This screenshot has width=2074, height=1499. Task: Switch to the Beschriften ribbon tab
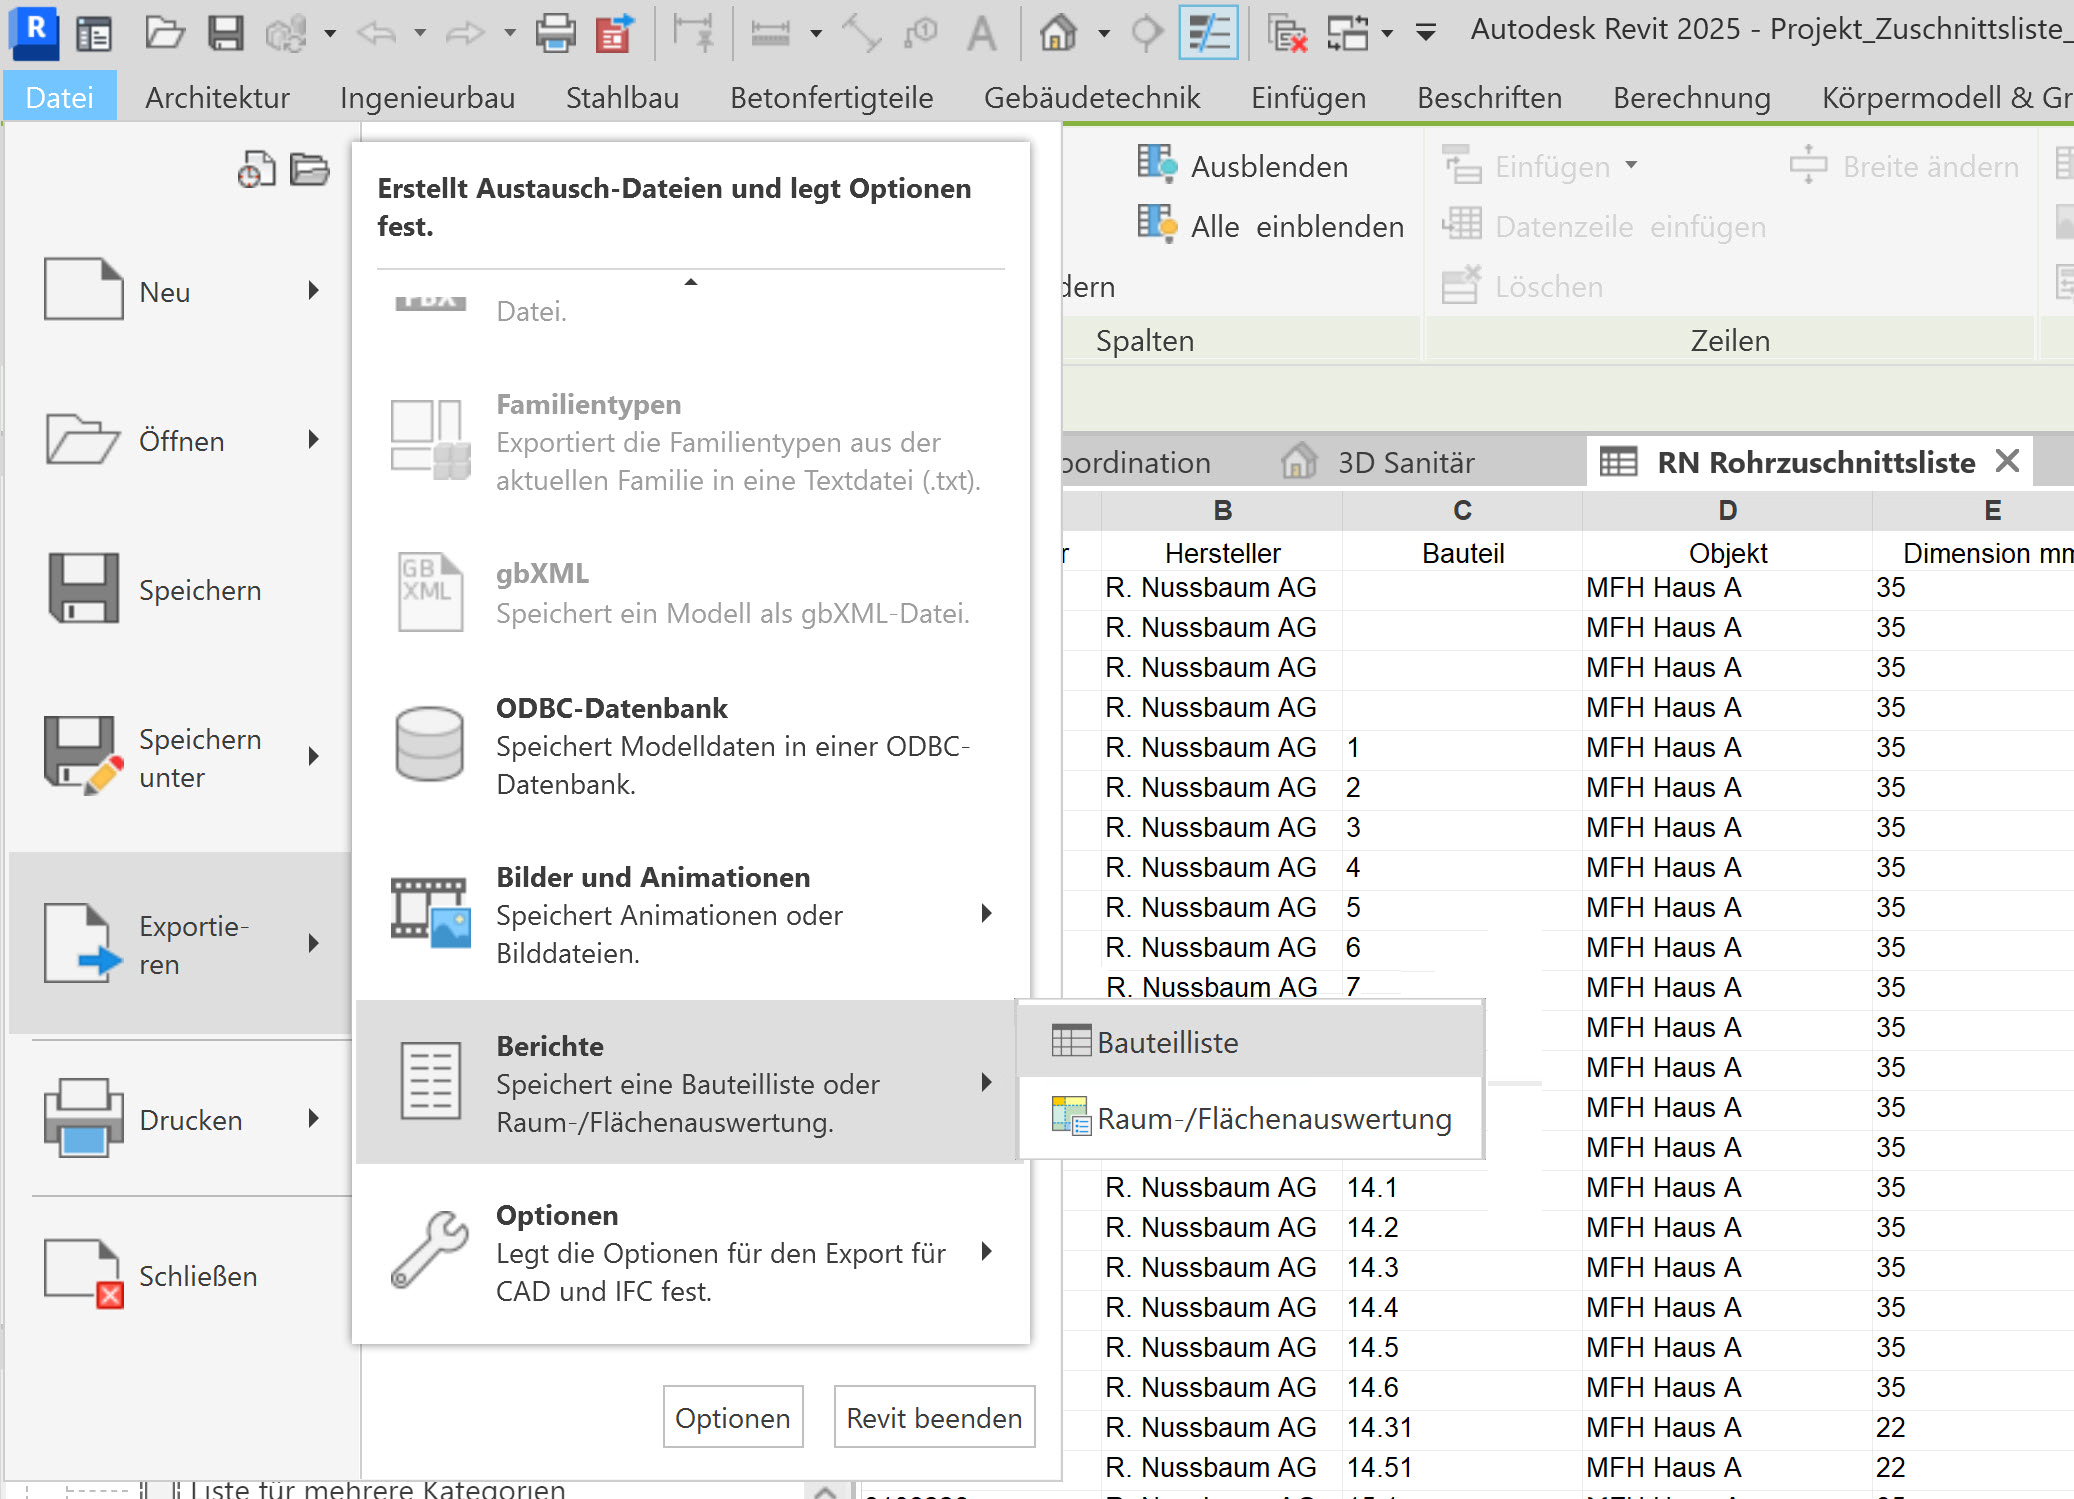[x=1489, y=97]
